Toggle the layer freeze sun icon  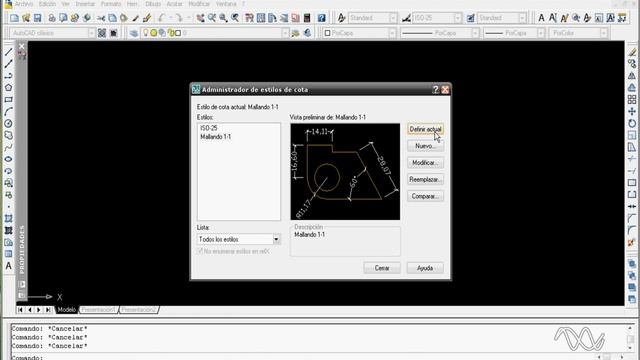tap(153, 33)
